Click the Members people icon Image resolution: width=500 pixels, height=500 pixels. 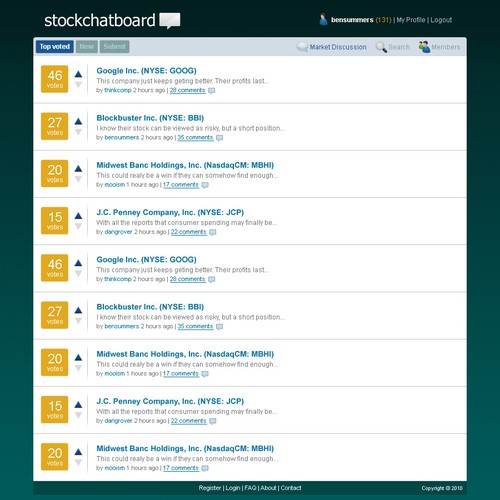coord(424,47)
